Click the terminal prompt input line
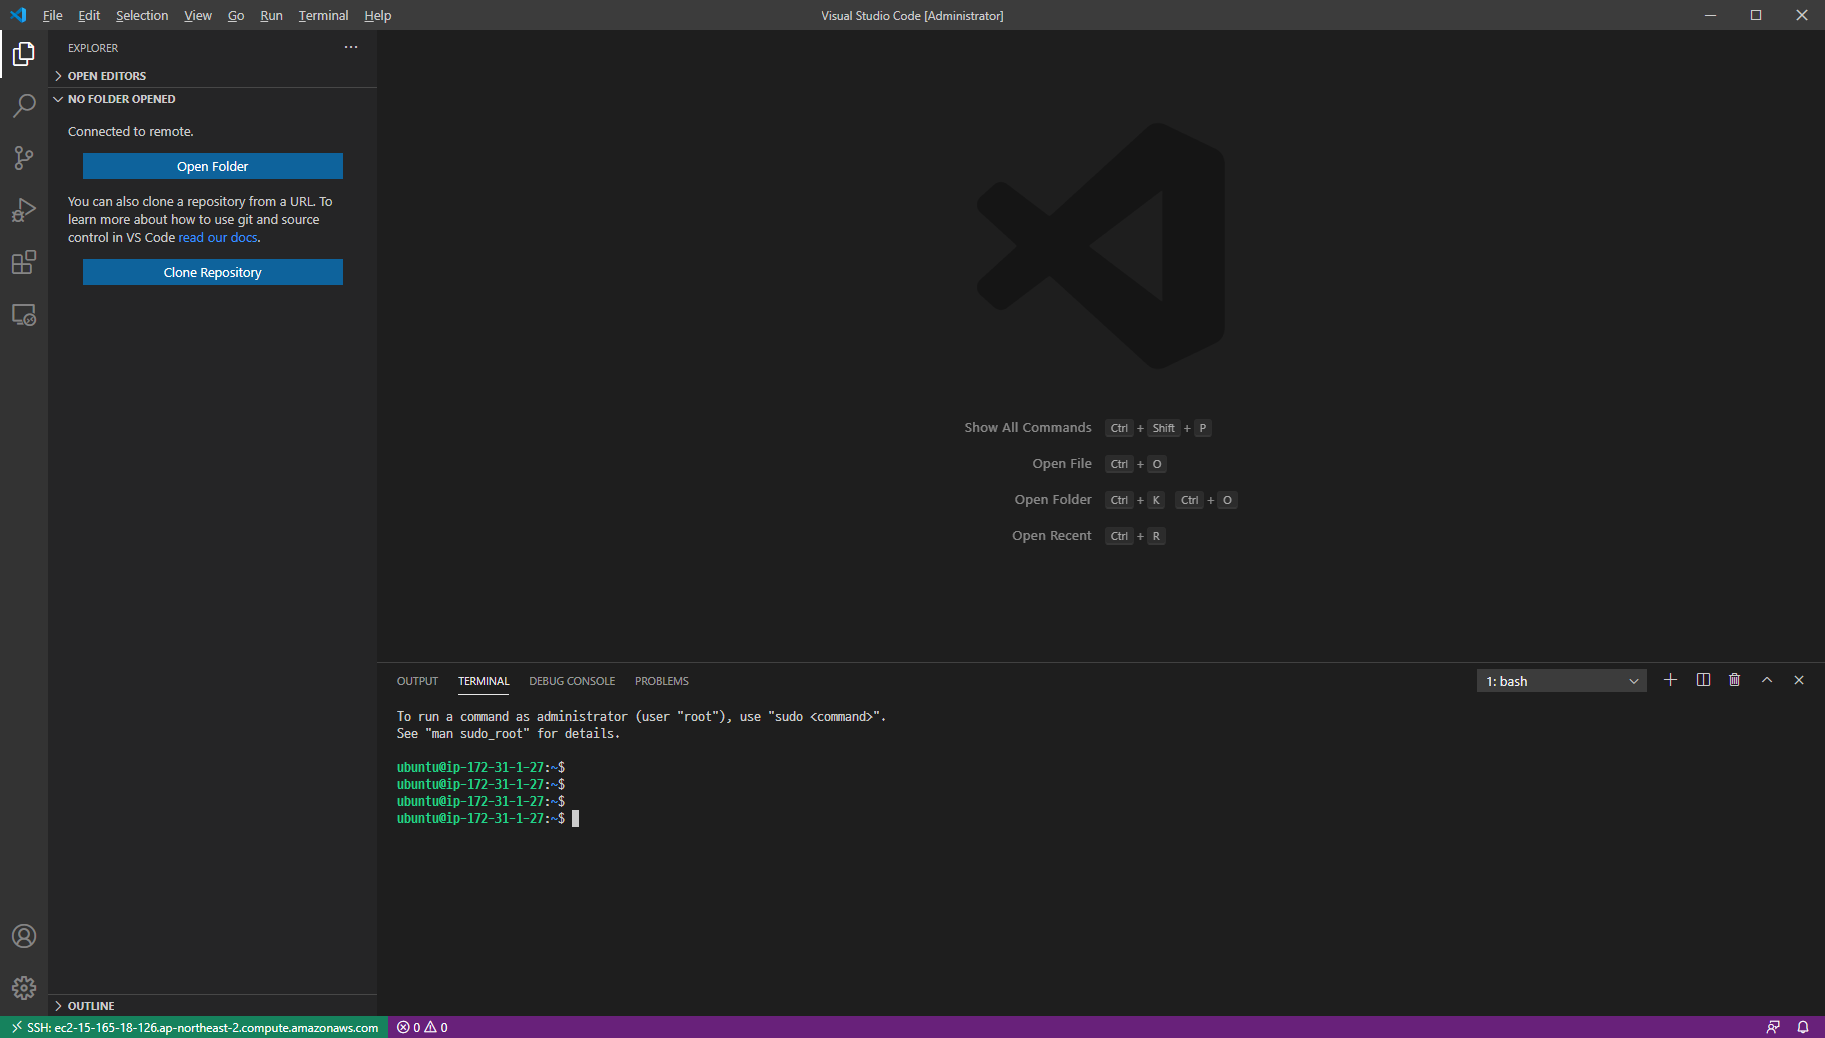1825x1038 pixels. point(488,818)
